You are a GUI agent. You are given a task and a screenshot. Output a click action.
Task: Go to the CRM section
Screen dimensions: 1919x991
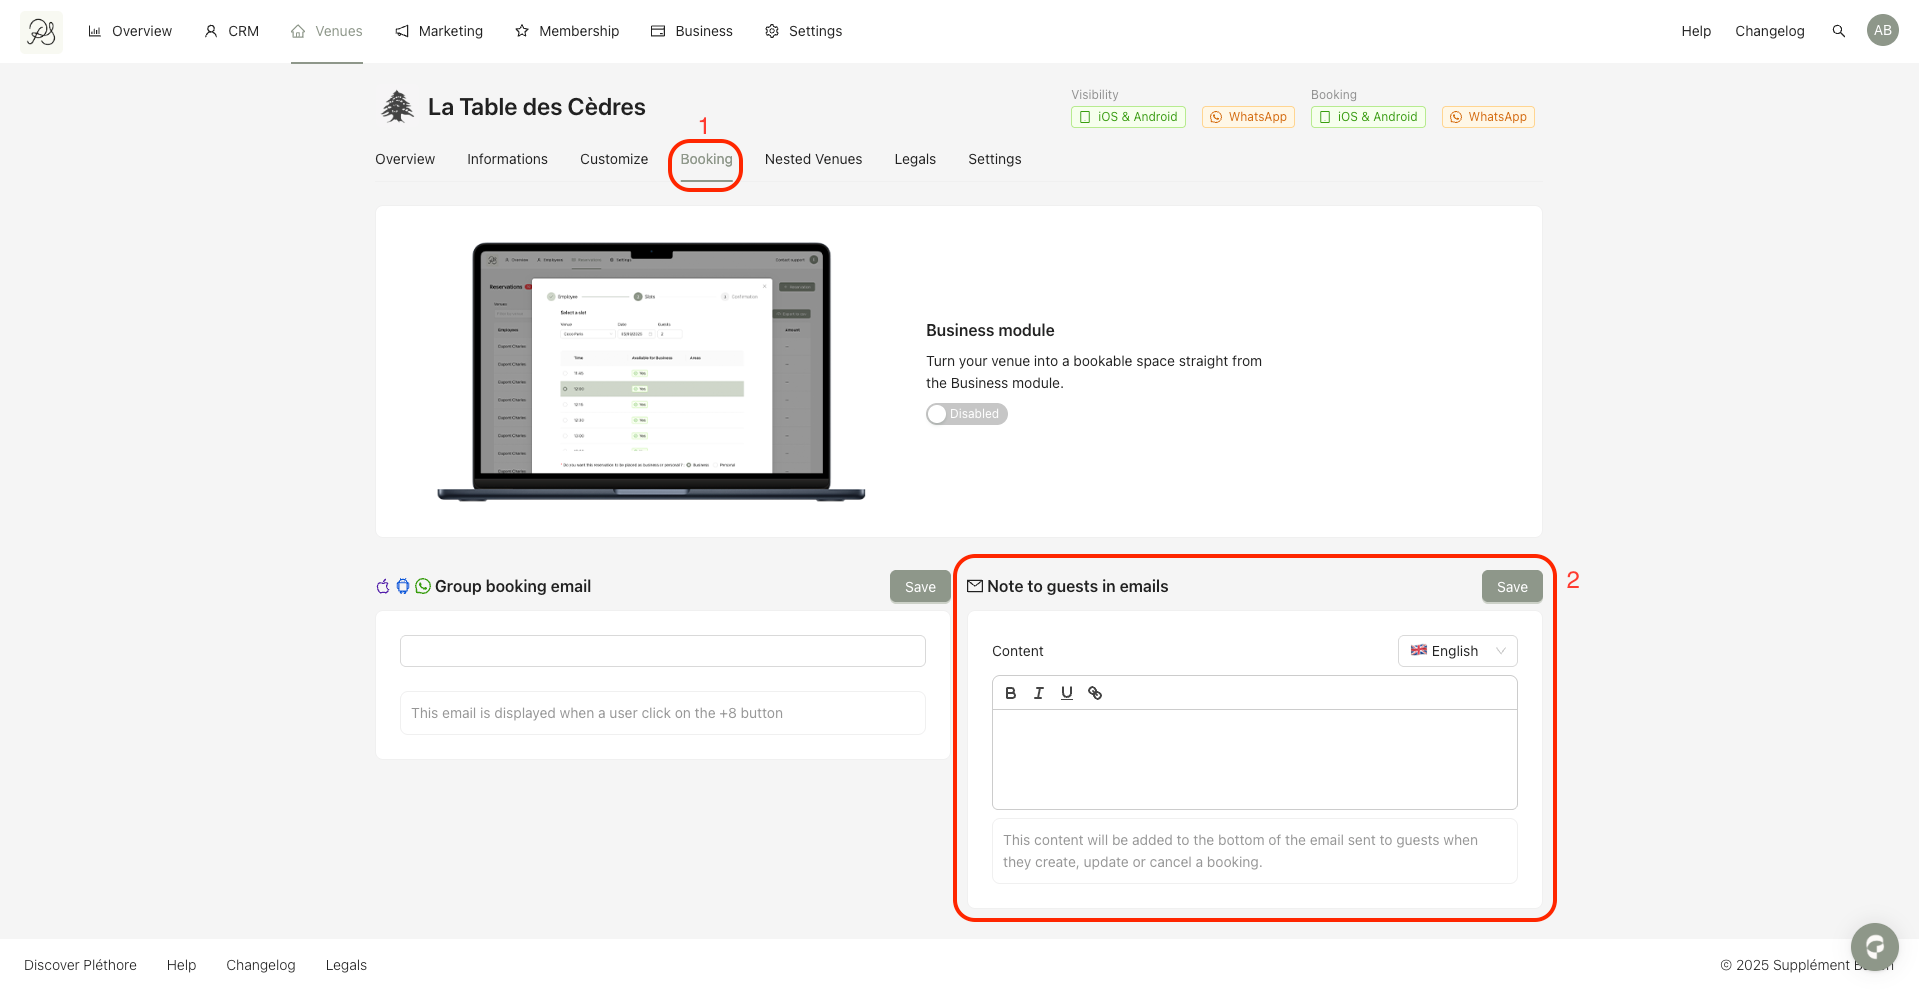[x=231, y=31]
